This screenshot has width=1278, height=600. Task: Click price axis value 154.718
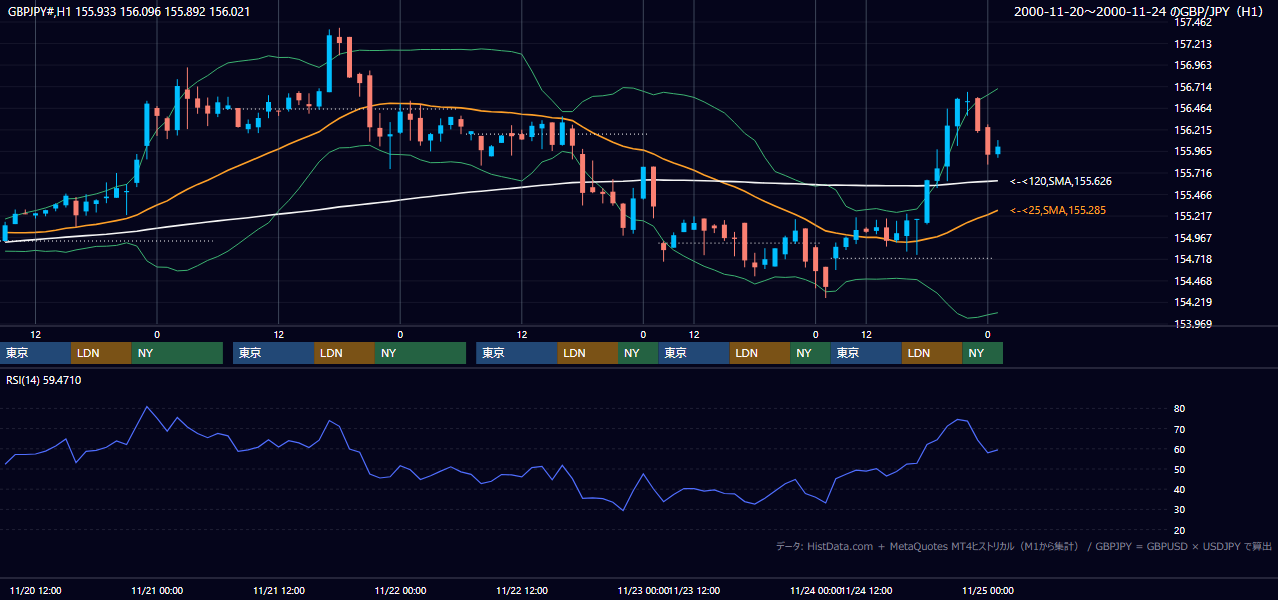click(1193, 259)
